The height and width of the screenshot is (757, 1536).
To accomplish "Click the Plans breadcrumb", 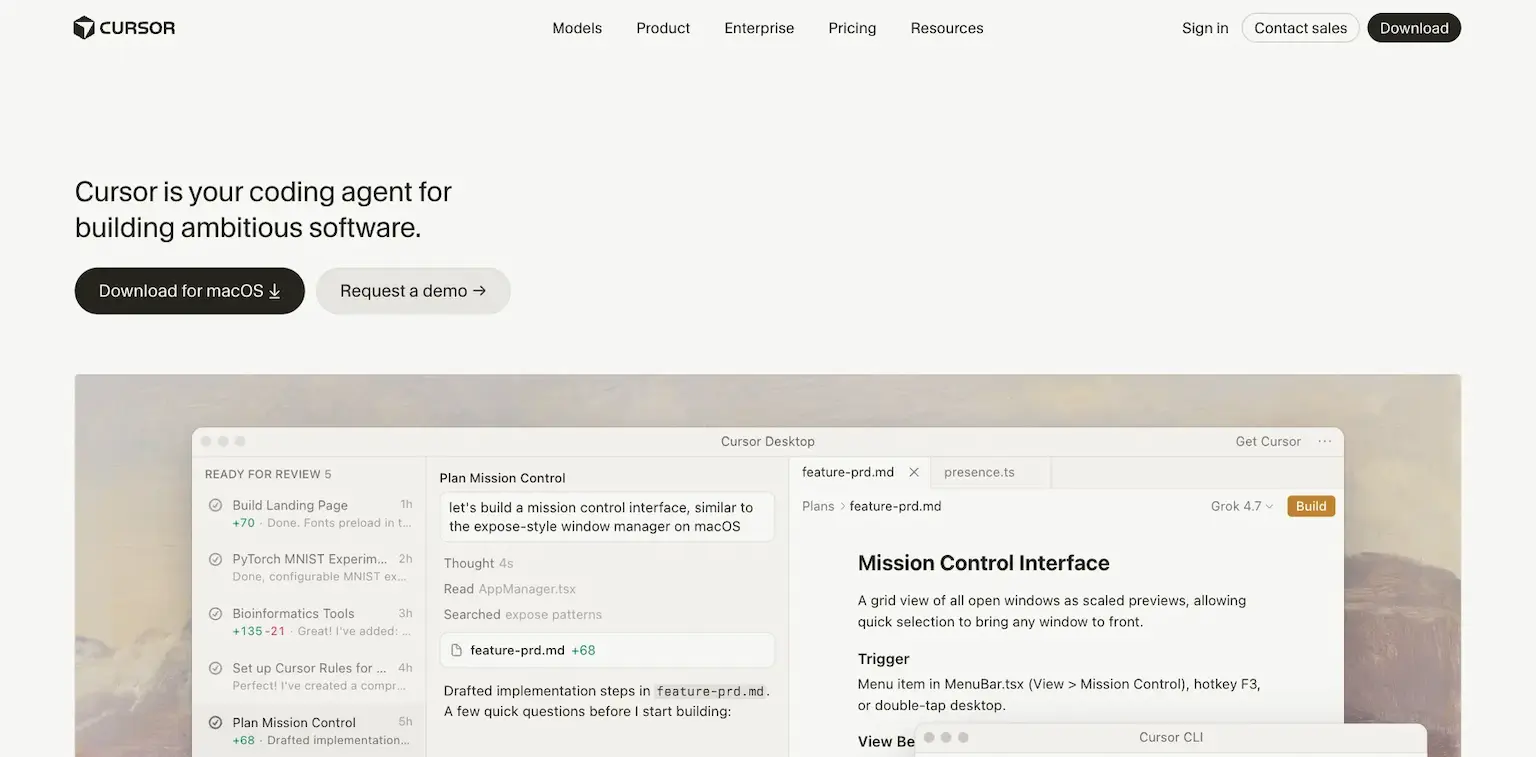I will (x=818, y=506).
